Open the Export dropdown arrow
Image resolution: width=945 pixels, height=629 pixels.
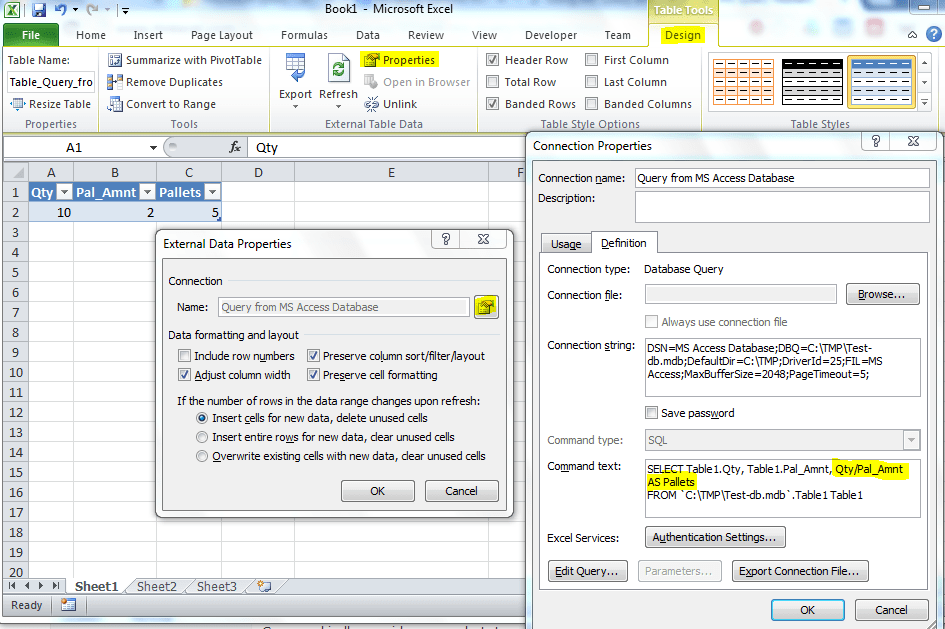pos(295,107)
